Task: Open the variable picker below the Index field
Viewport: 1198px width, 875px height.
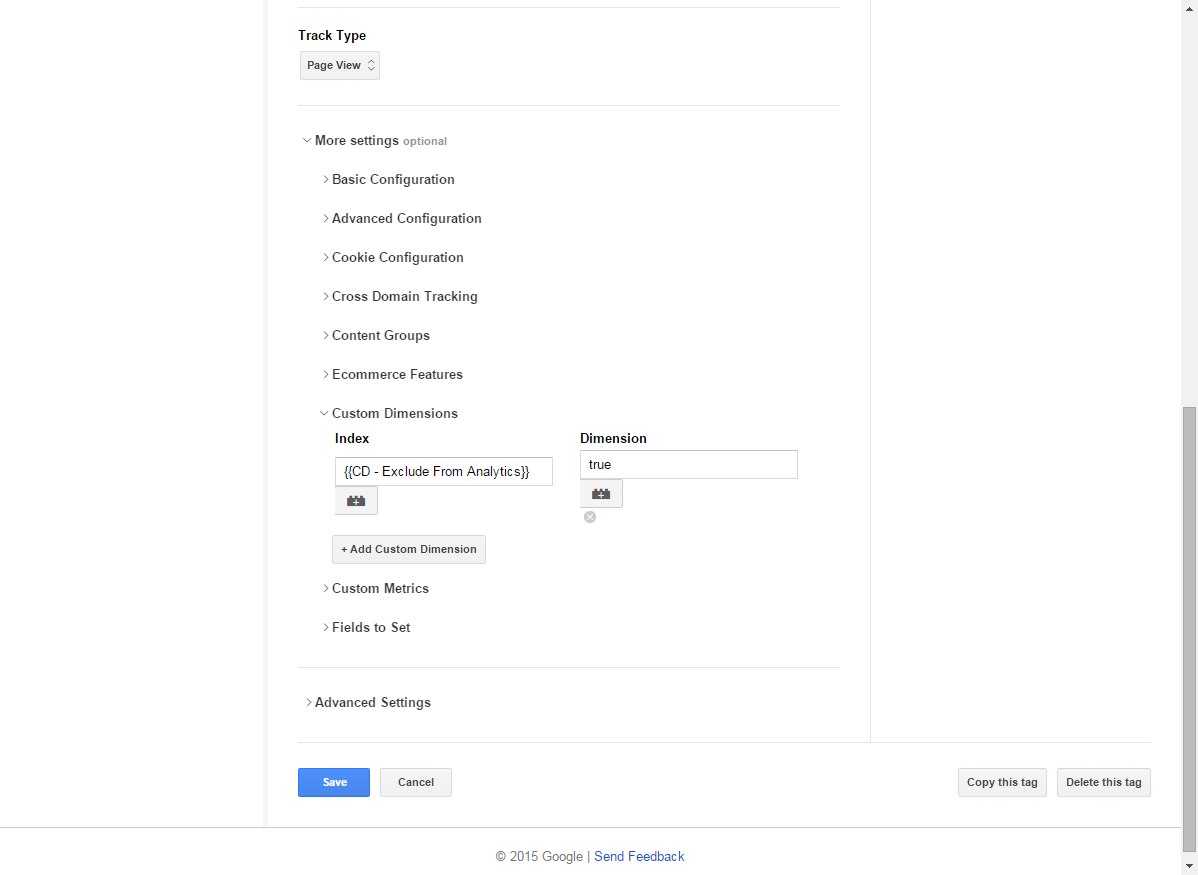Action: click(356, 500)
